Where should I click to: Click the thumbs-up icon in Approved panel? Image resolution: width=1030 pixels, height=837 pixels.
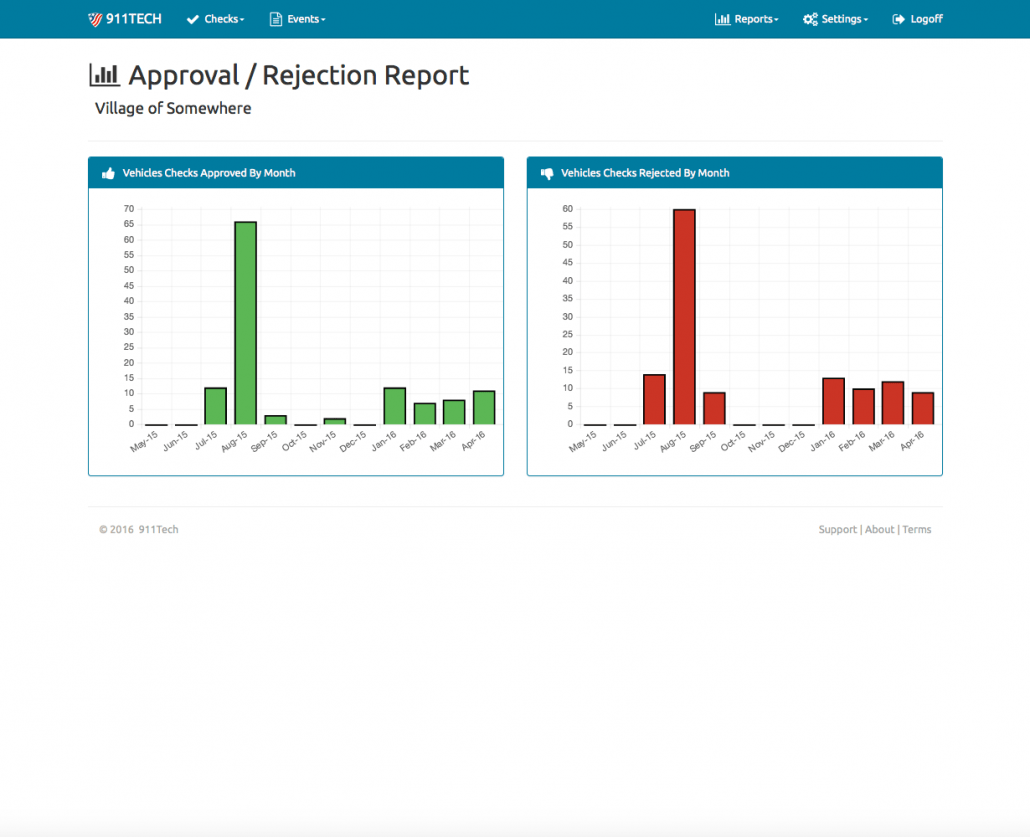[109, 174]
